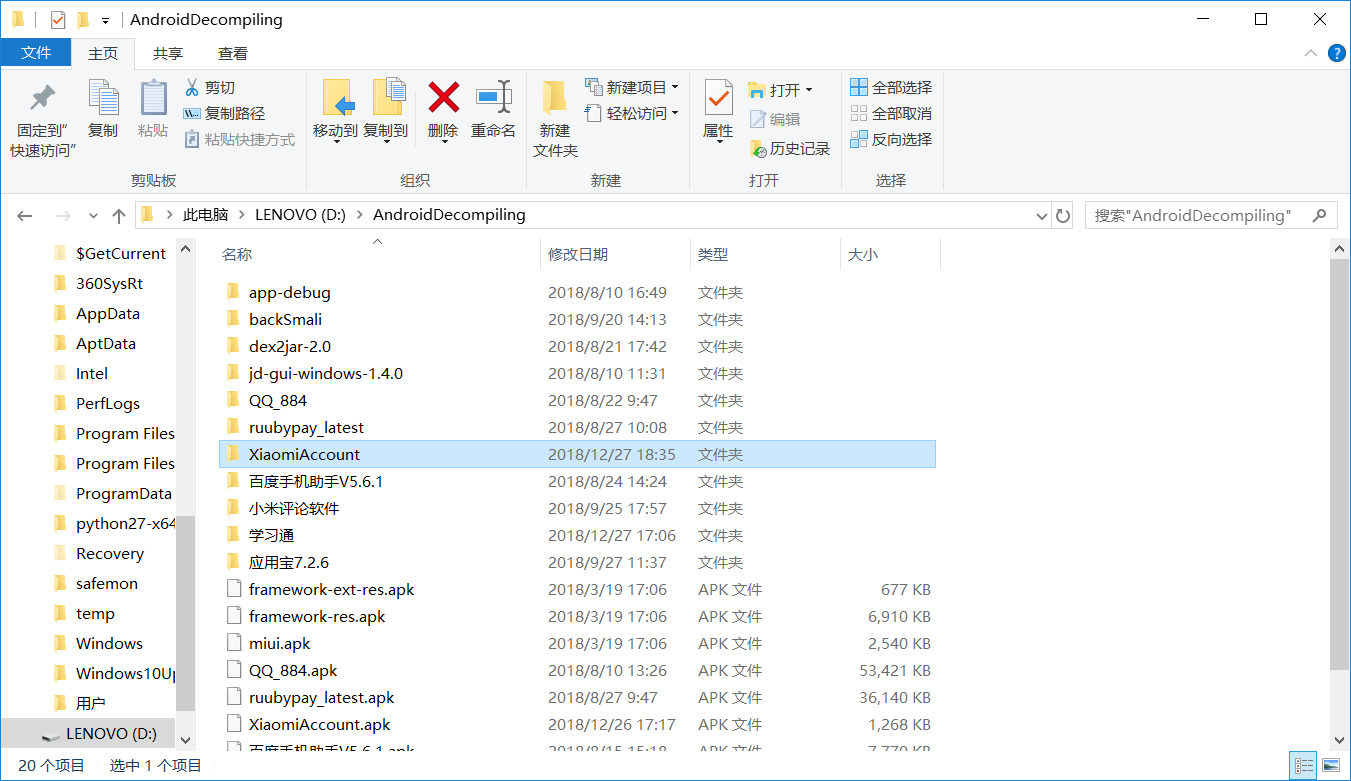
Task: Switch to the 查看 ribbon tab
Action: (x=231, y=53)
